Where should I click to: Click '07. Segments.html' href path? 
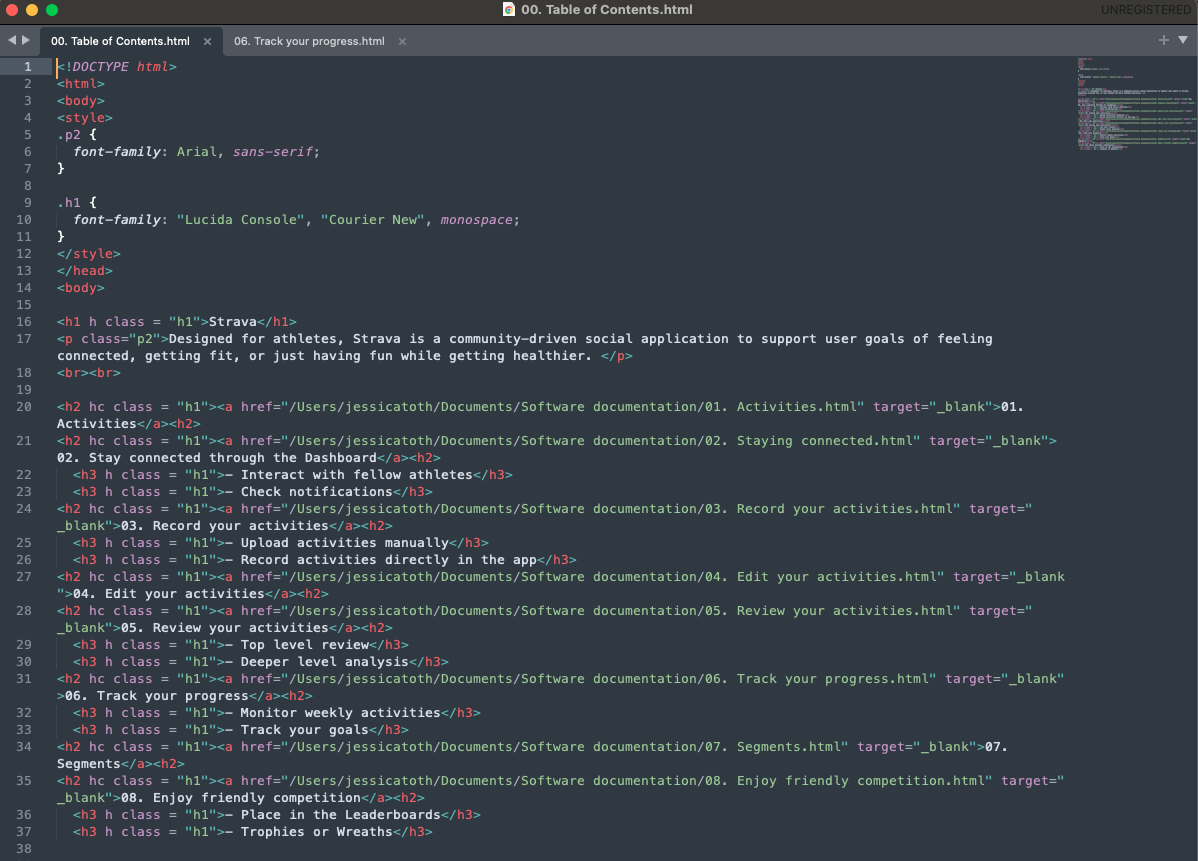(x=772, y=746)
